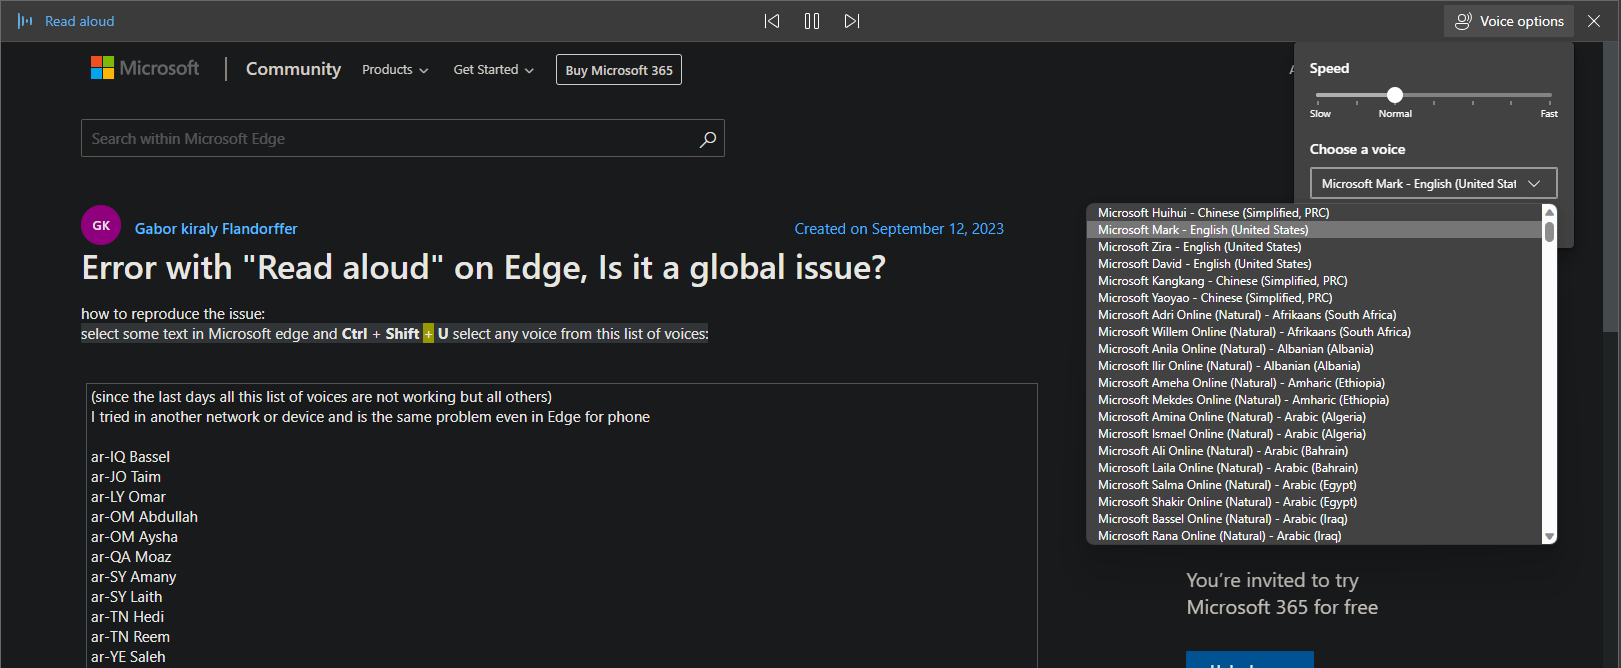Image resolution: width=1621 pixels, height=668 pixels.
Task: Click the article title about Read aloud error
Action: click(x=483, y=268)
